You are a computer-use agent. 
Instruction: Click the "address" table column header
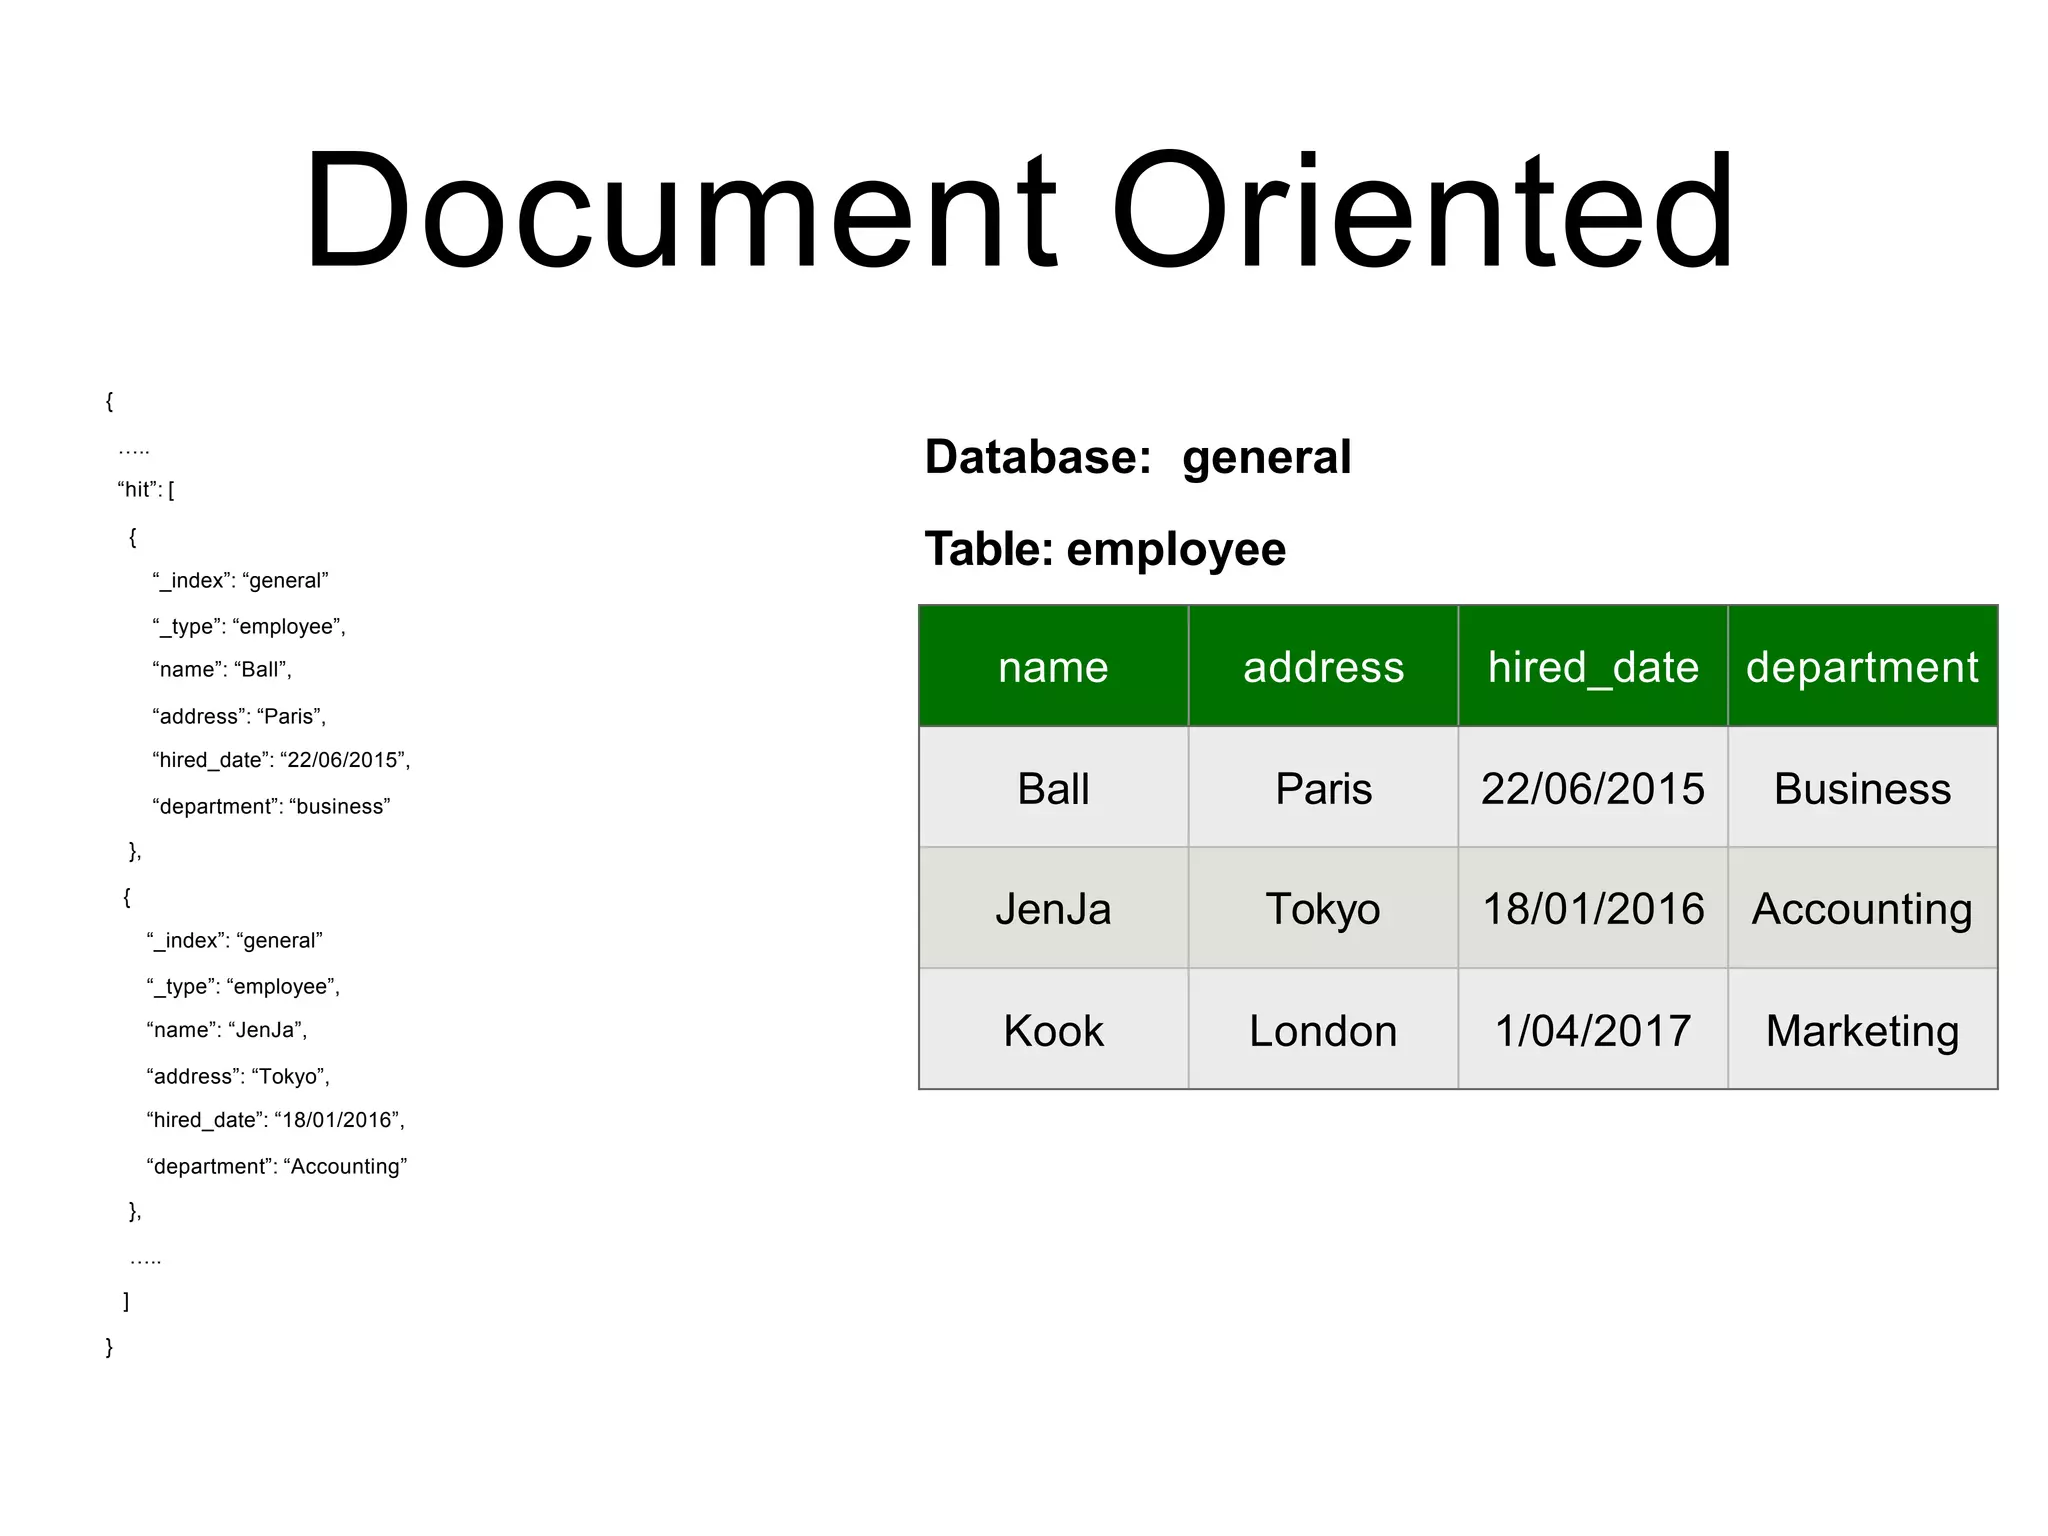tap(1323, 666)
